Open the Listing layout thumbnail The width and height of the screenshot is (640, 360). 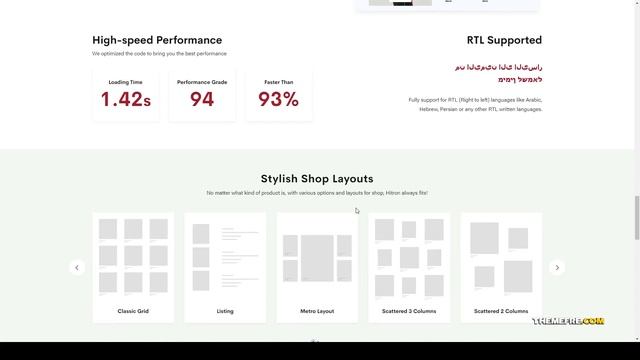tap(225, 267)
